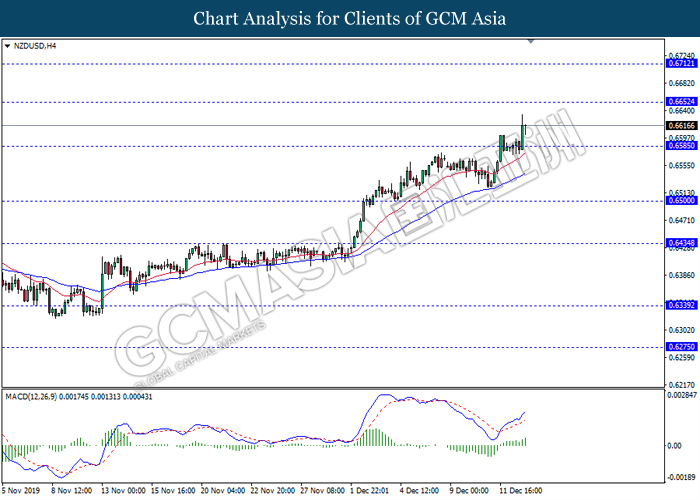The width and height of the screenshot is (700, 500).
Task: Click the 0.65000 price level label
Action: click(681, 200)
